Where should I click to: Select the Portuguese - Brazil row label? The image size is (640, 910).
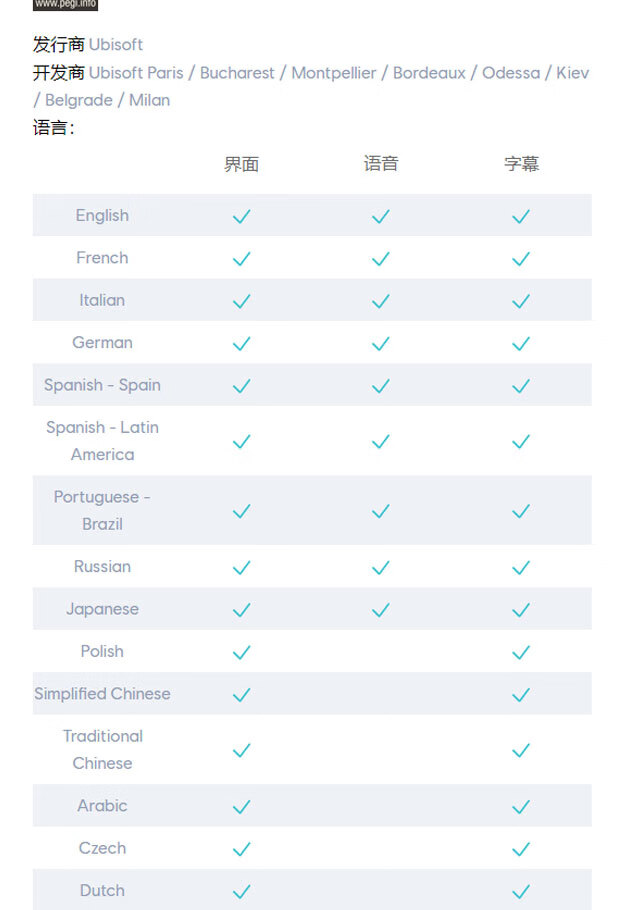click(102, 510)
